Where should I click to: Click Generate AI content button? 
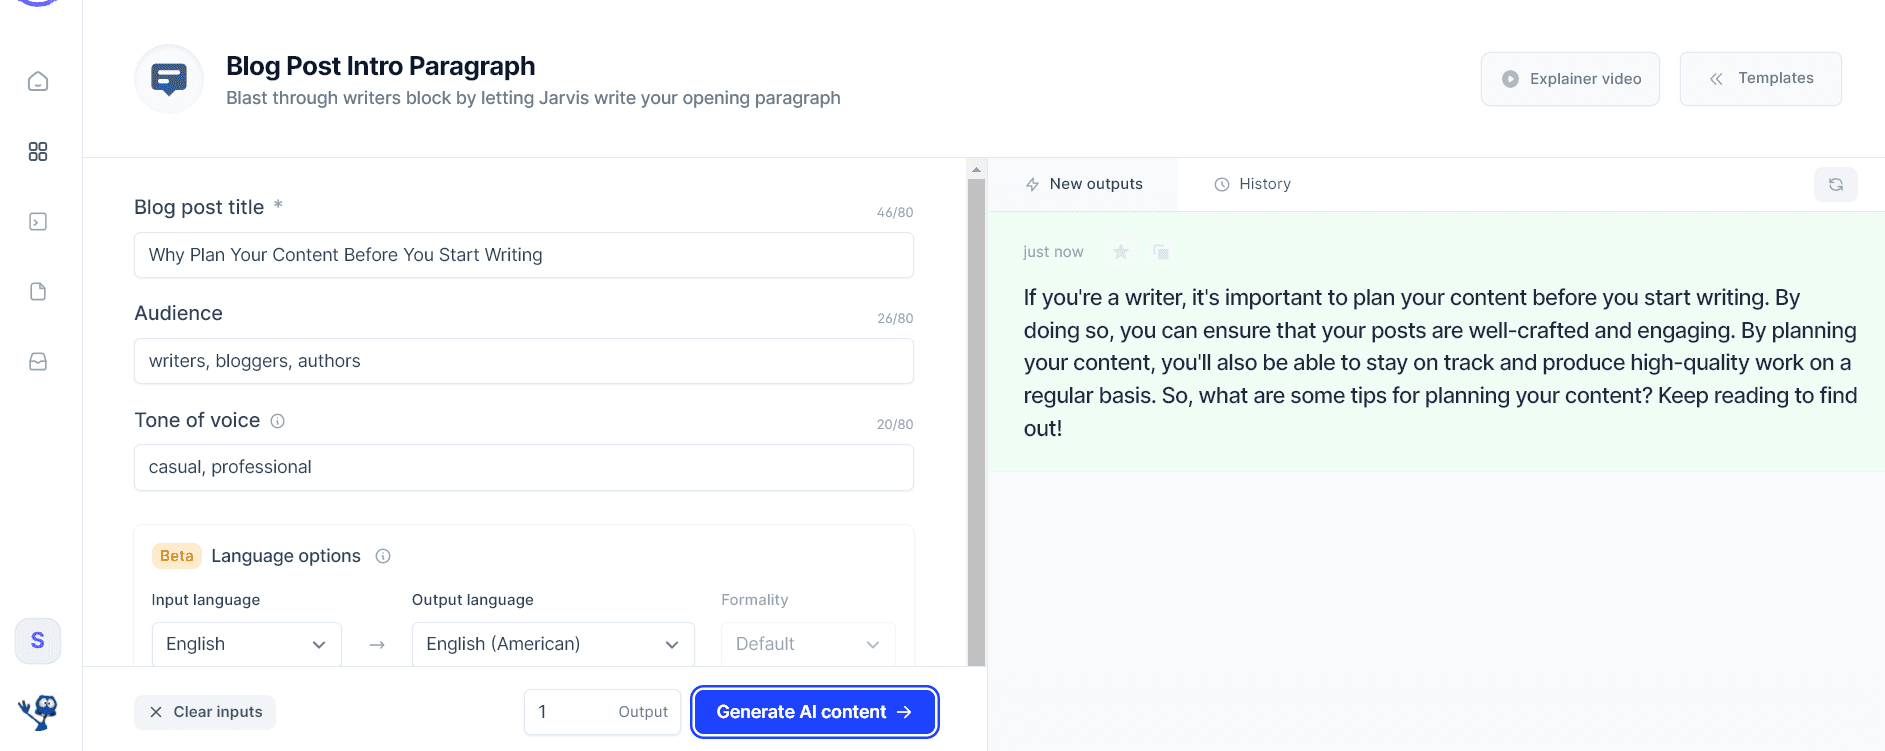815,712
